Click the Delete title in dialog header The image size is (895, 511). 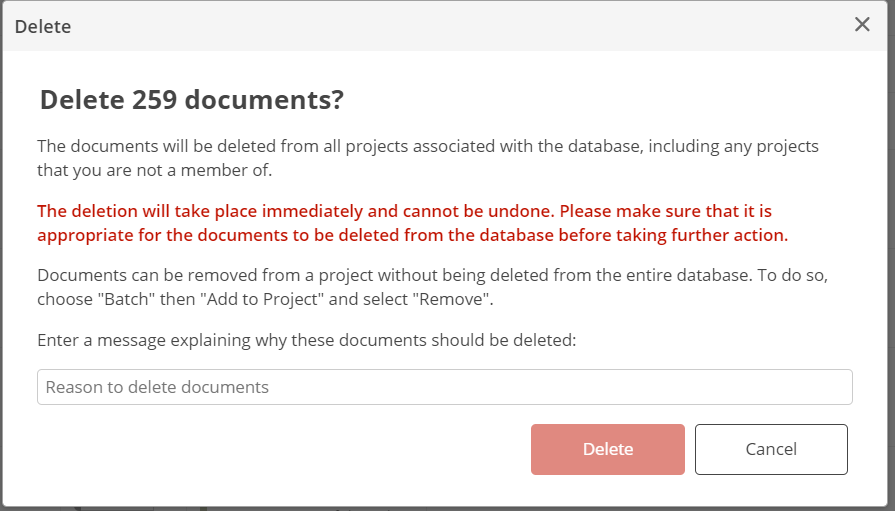pyautogui.click(x=43, y=26)
